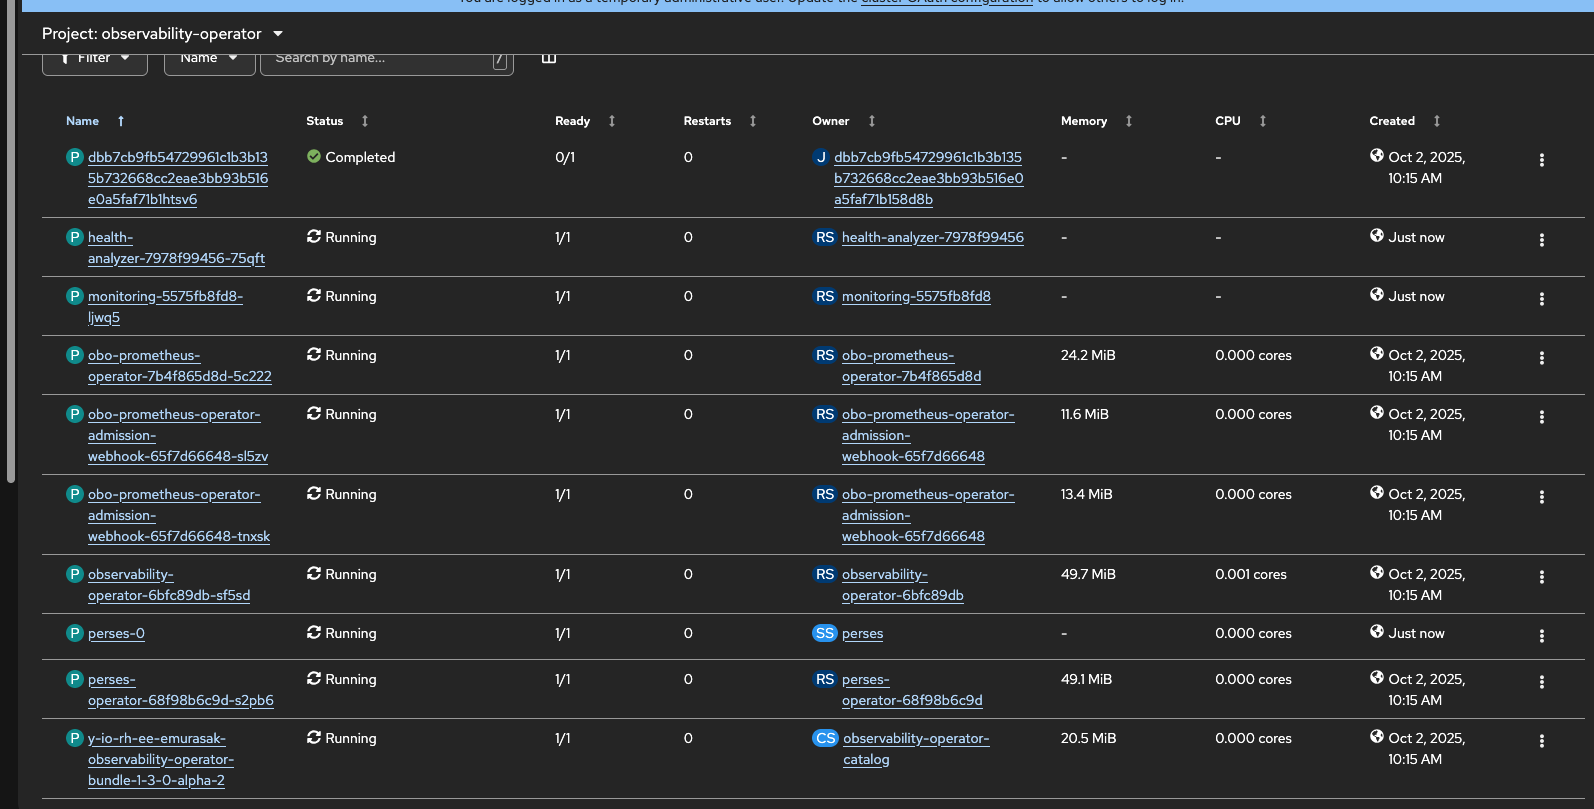Click the J job badge in Owner column
This screenshot has height=809, width=1594.
(x=821, y=157)
